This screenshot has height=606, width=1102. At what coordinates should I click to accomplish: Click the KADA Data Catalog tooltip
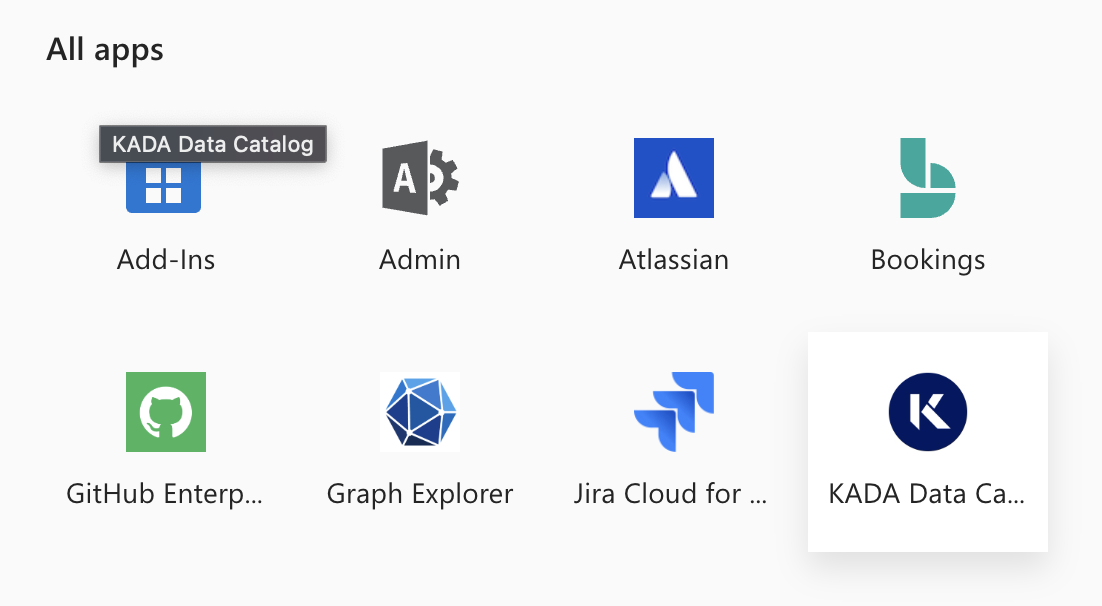(x=213, y=144)
